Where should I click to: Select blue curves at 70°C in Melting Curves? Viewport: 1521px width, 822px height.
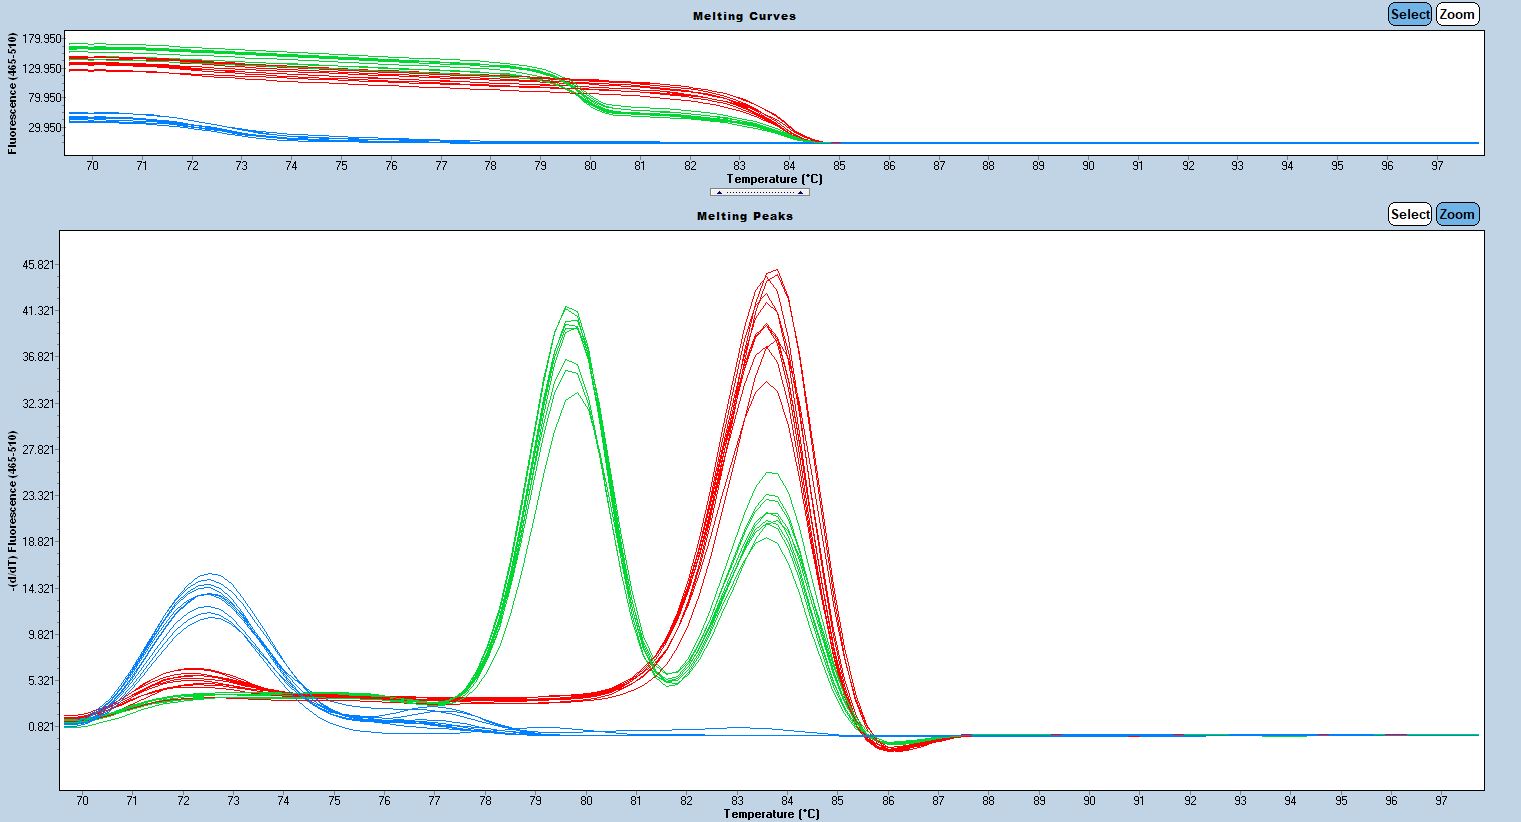(x=92, y=117)
